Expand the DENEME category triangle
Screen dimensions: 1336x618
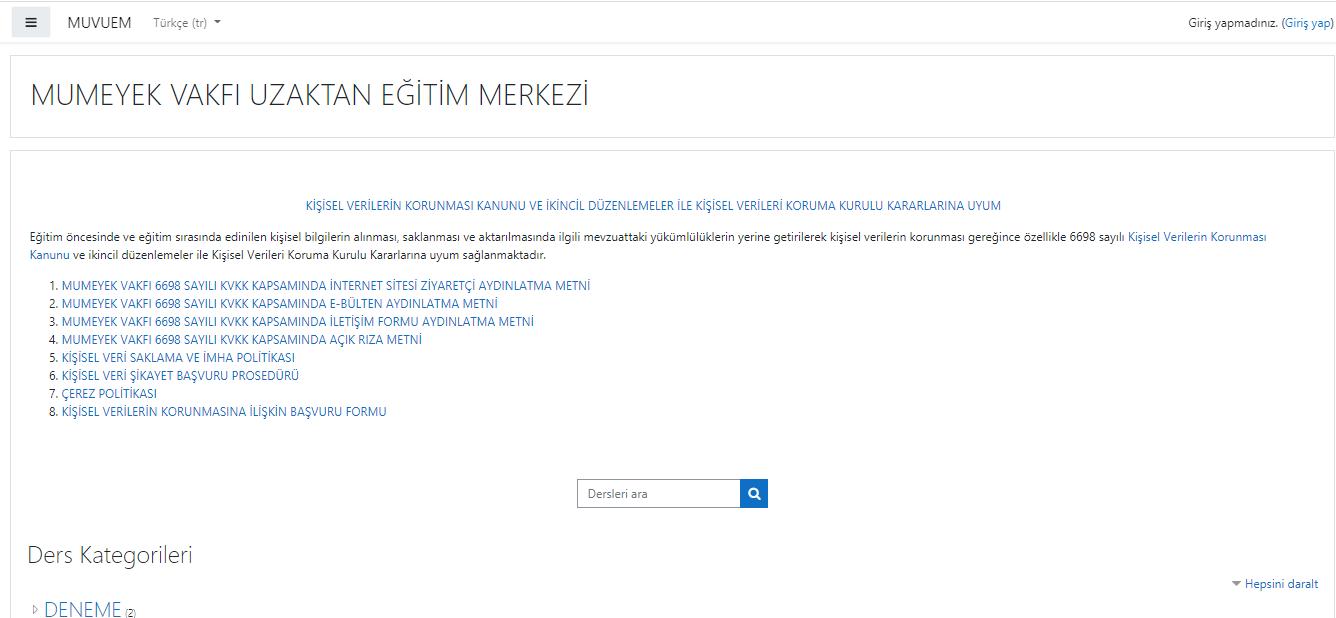[x=35, y=609]
